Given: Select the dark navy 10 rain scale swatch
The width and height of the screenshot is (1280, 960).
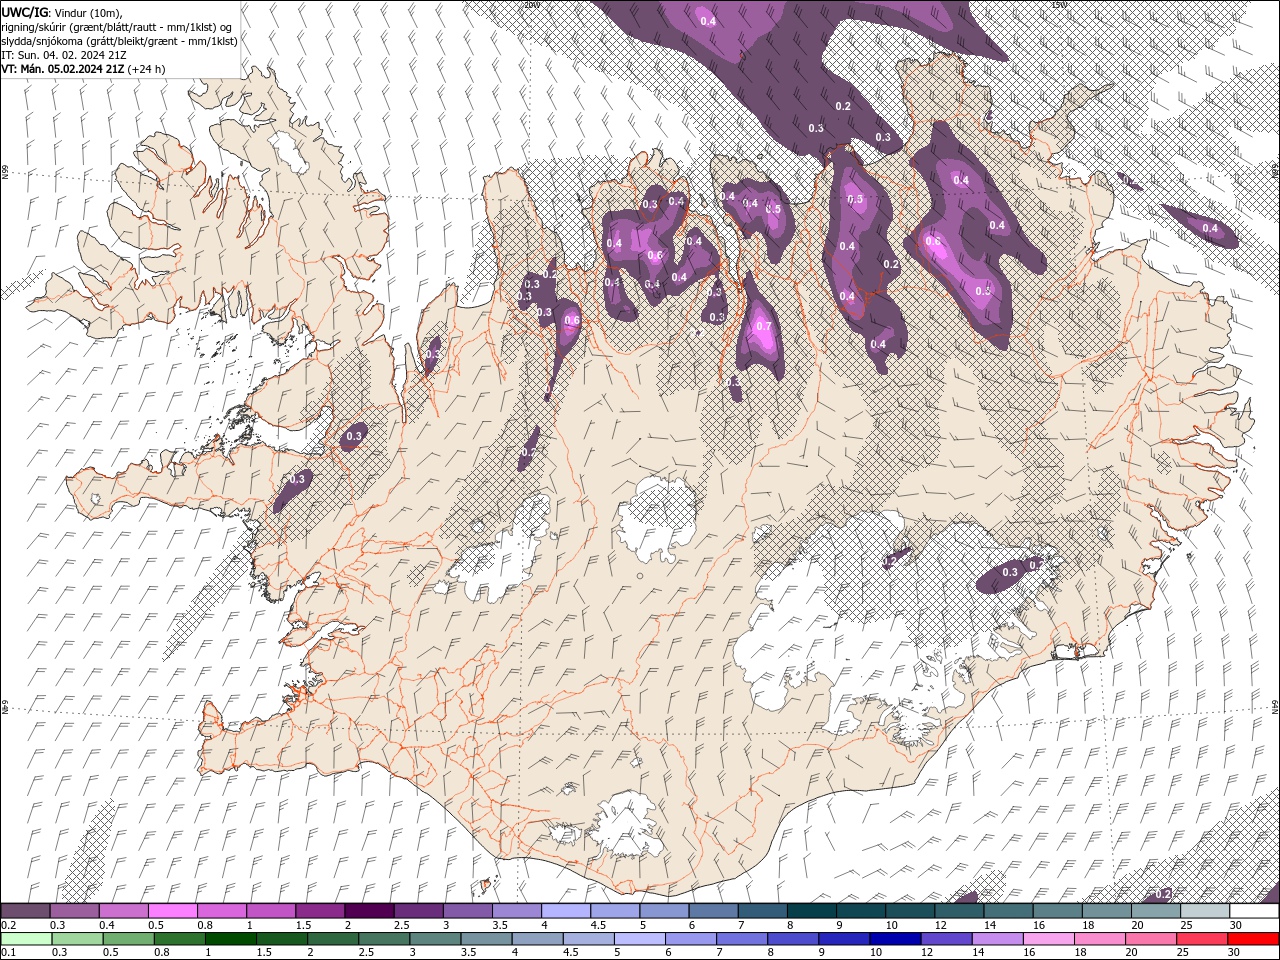Looking at the screenshot, I should click(x=893, y=939).
